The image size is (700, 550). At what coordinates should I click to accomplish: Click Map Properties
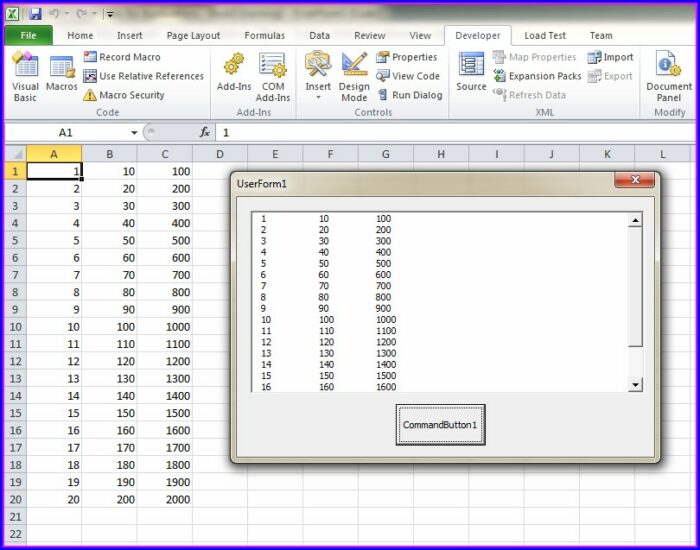coord(534,57)
